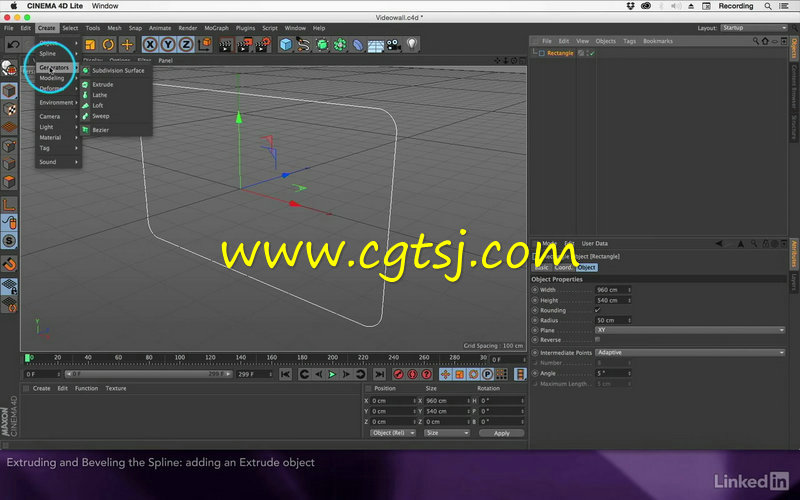This screenshot has width=800, height=500.
Task: Click the coordinate system cube icon
Action: click(205, 45)
